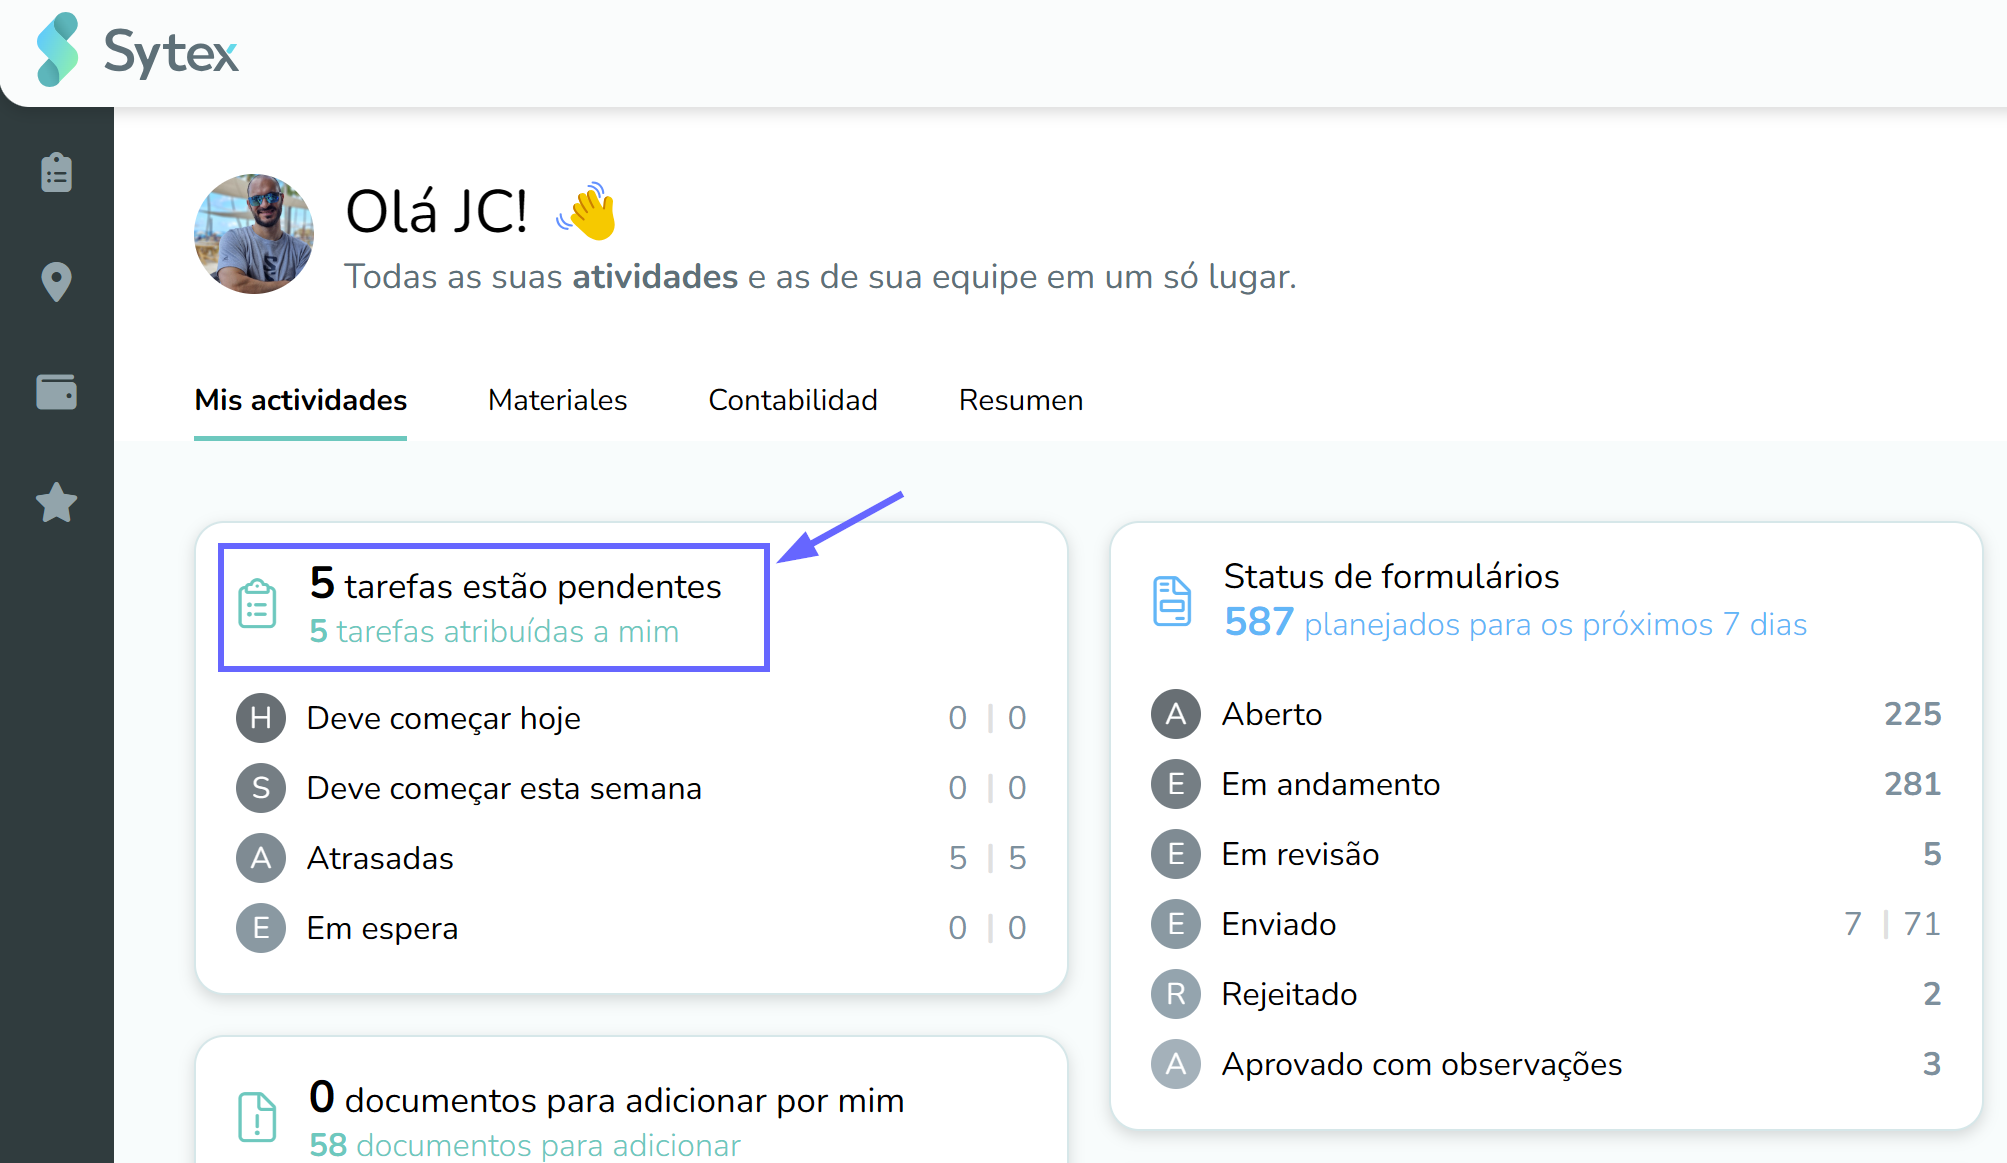Select the 'Enviado' status label
Screen dimensions: 2007x1163
pos(1279,924)
